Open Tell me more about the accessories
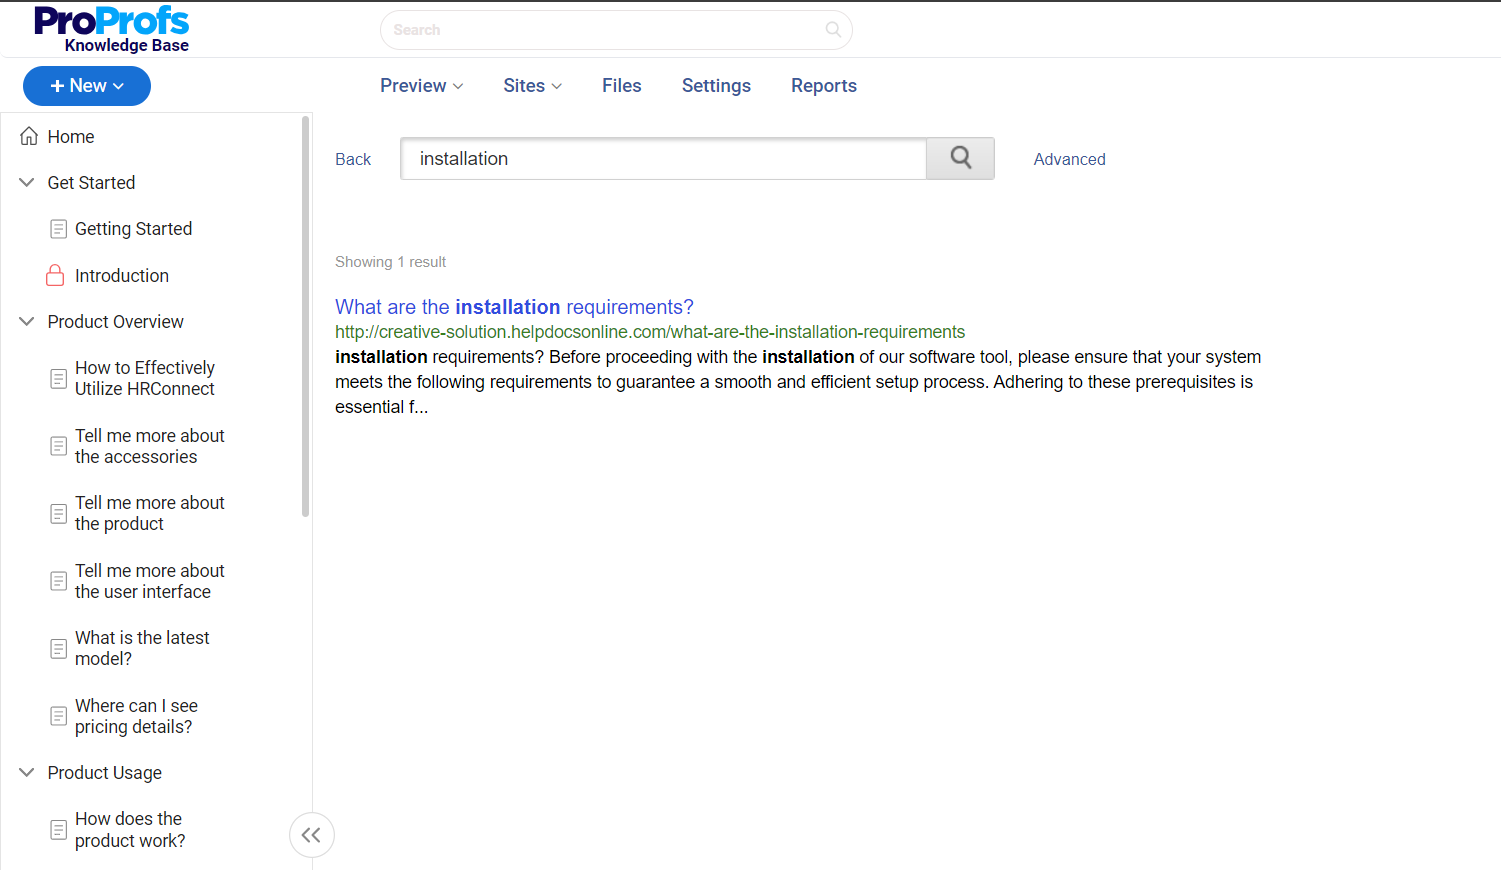The height and width of the screenshot is (872, 1501). [x=150, y=446]
